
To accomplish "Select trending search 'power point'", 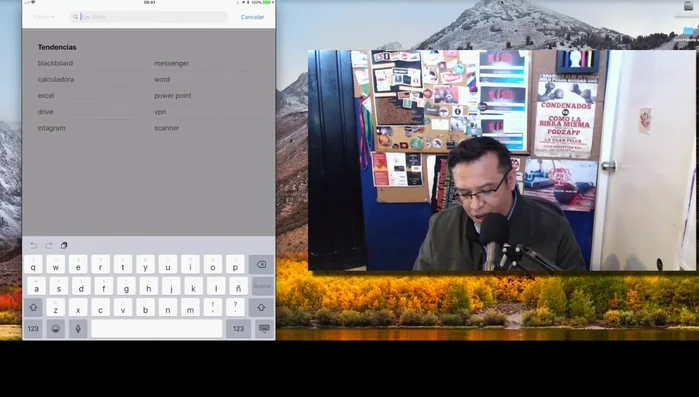I will [x=173, y=95].
